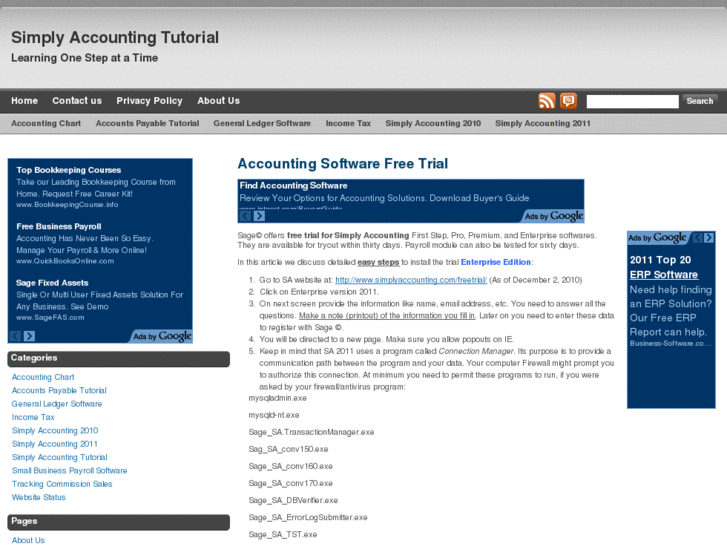Open Privacy Policy page

pyautogui.click(x=149, y=101)
